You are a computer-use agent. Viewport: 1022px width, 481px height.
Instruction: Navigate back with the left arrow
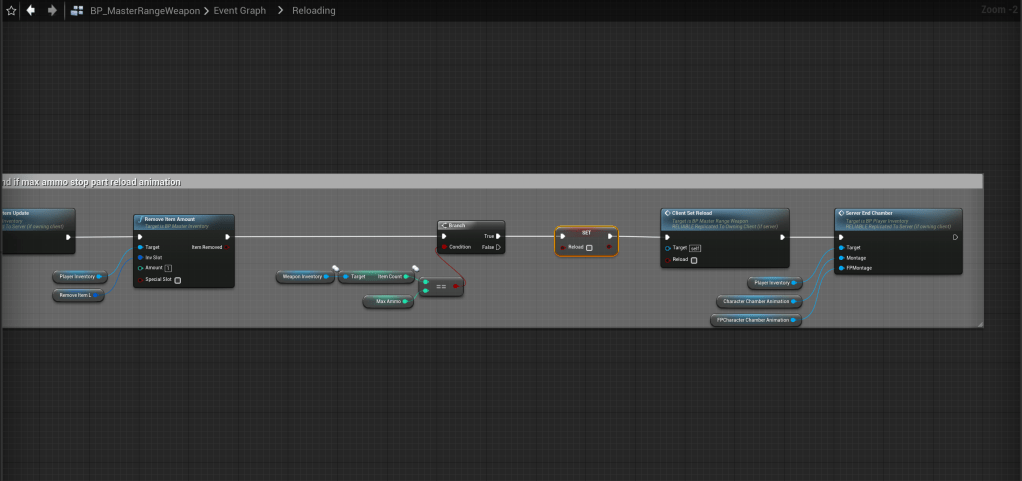pos(31,11)
